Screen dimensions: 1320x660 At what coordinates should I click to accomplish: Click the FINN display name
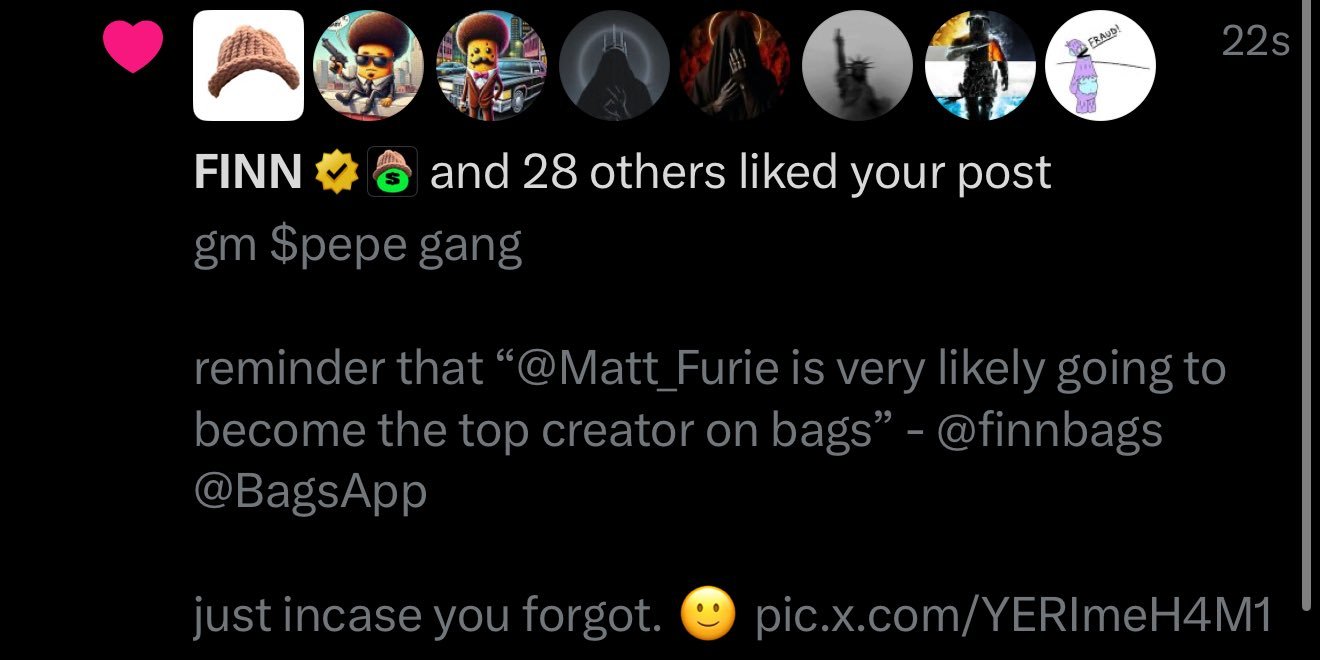click(x=248, y=170)
